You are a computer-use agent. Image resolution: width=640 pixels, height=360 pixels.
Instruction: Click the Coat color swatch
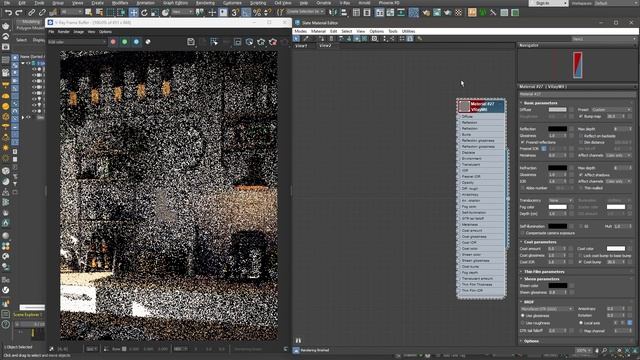616,249
